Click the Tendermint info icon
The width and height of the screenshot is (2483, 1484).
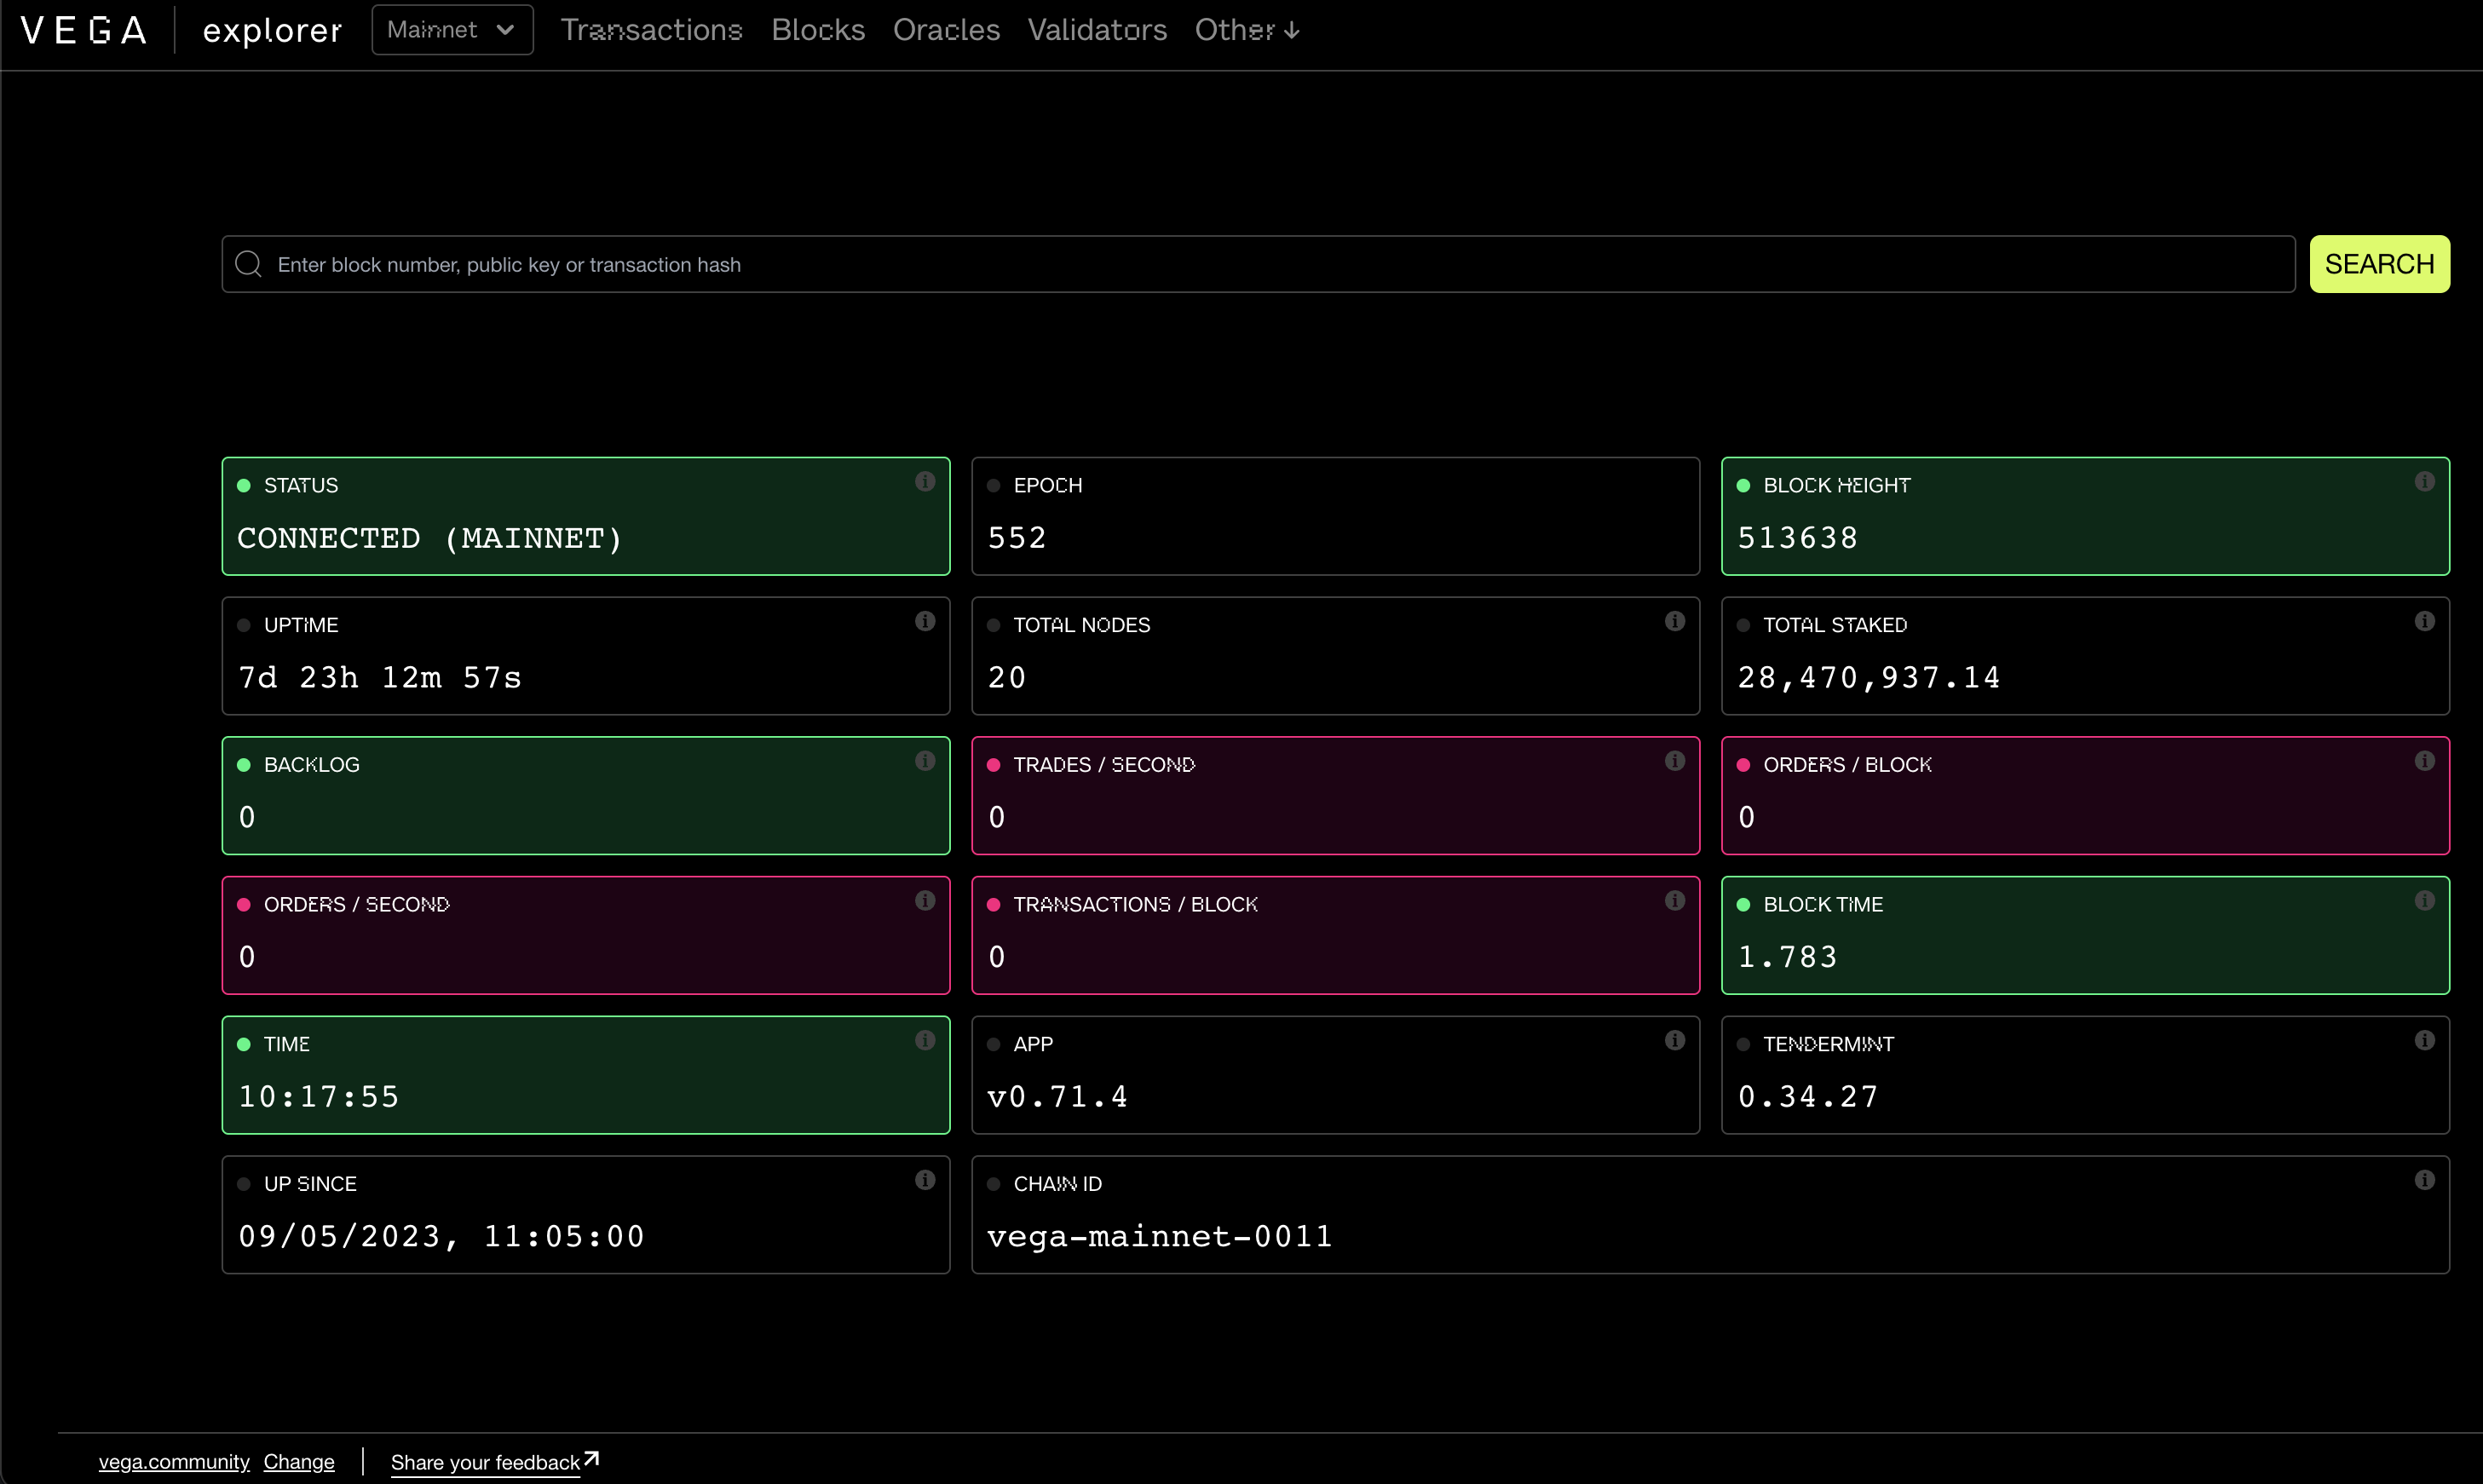[2424, 1040]
